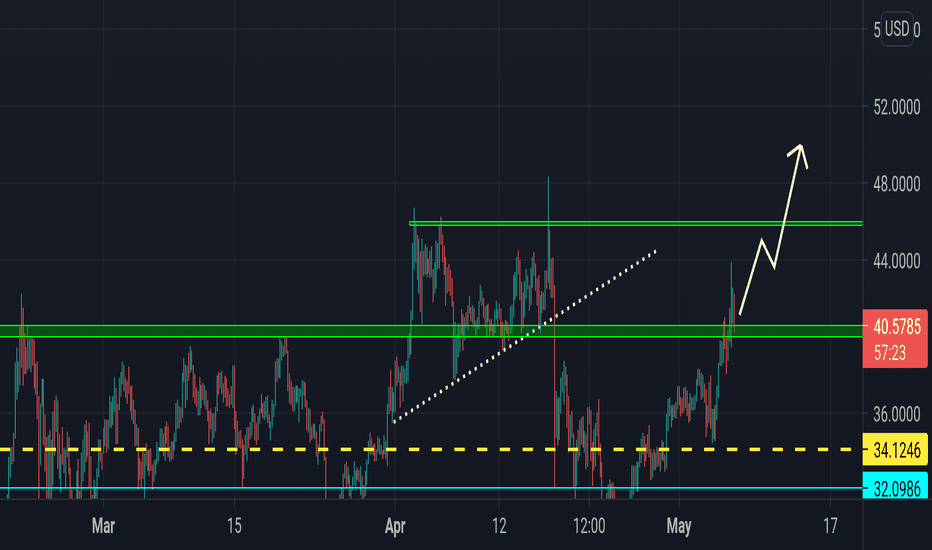Click the 12 date label on time axis

pos(499,526)
